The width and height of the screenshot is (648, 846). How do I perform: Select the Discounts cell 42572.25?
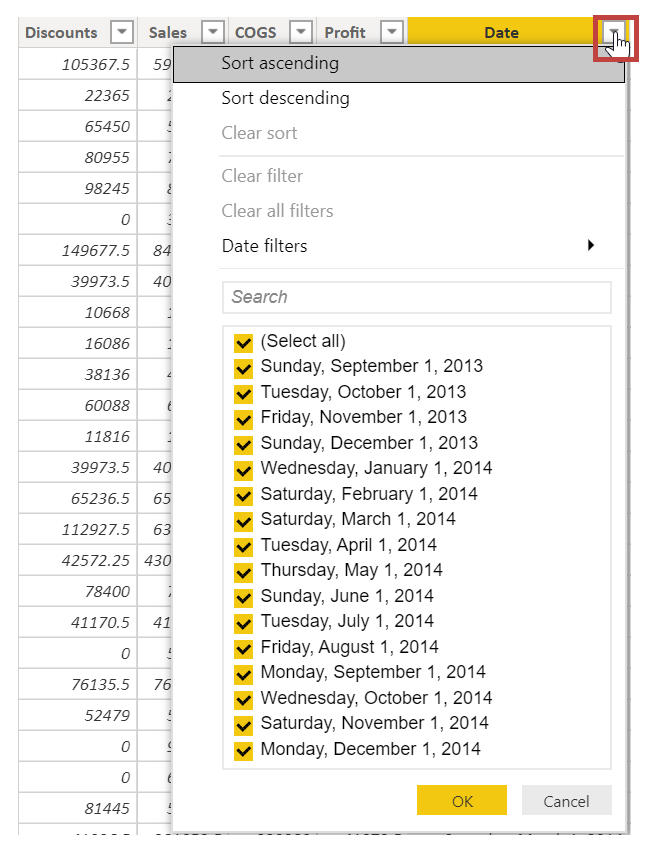point(78,561)
